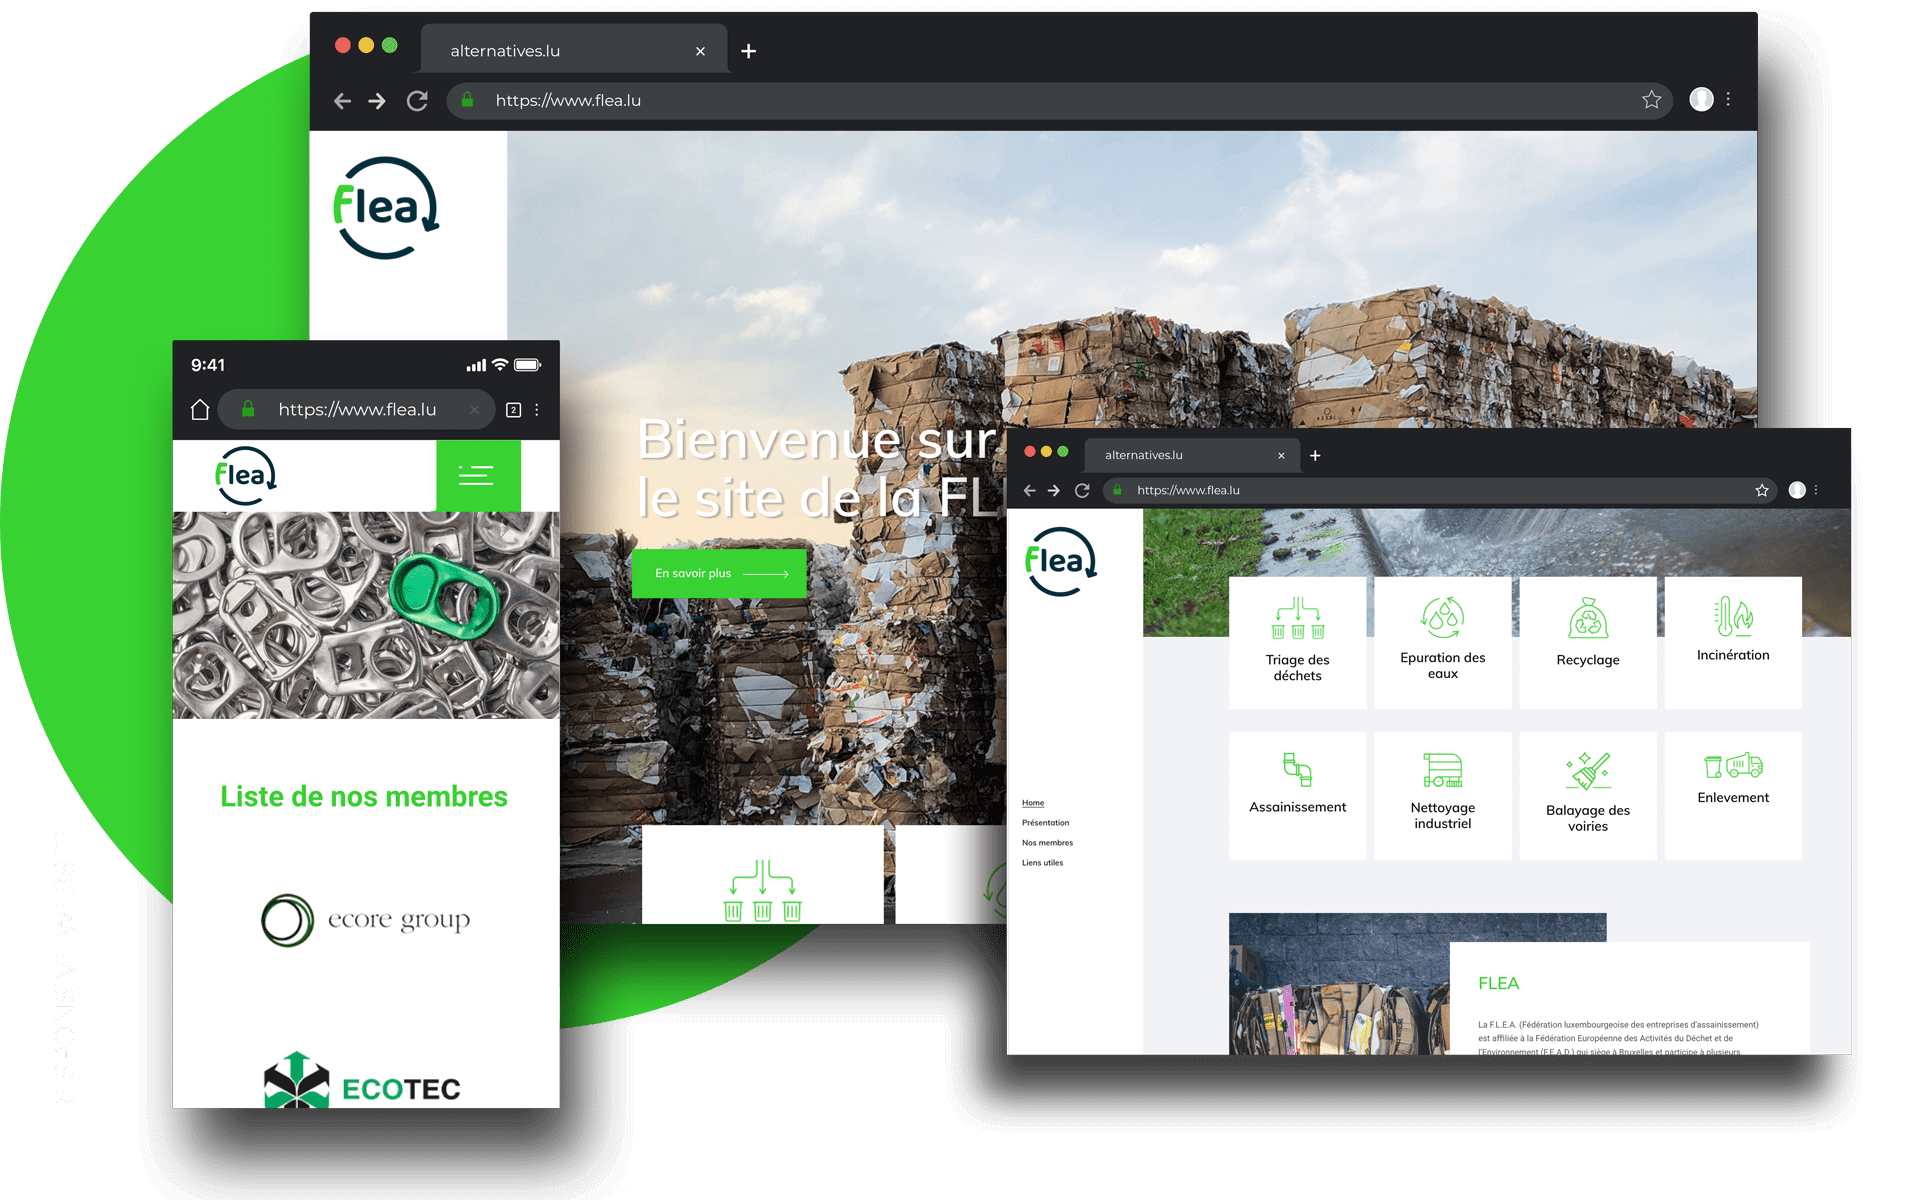Click back arrow in large browser window
This screenshot has width=1920, height=1200.
(342, 101)
